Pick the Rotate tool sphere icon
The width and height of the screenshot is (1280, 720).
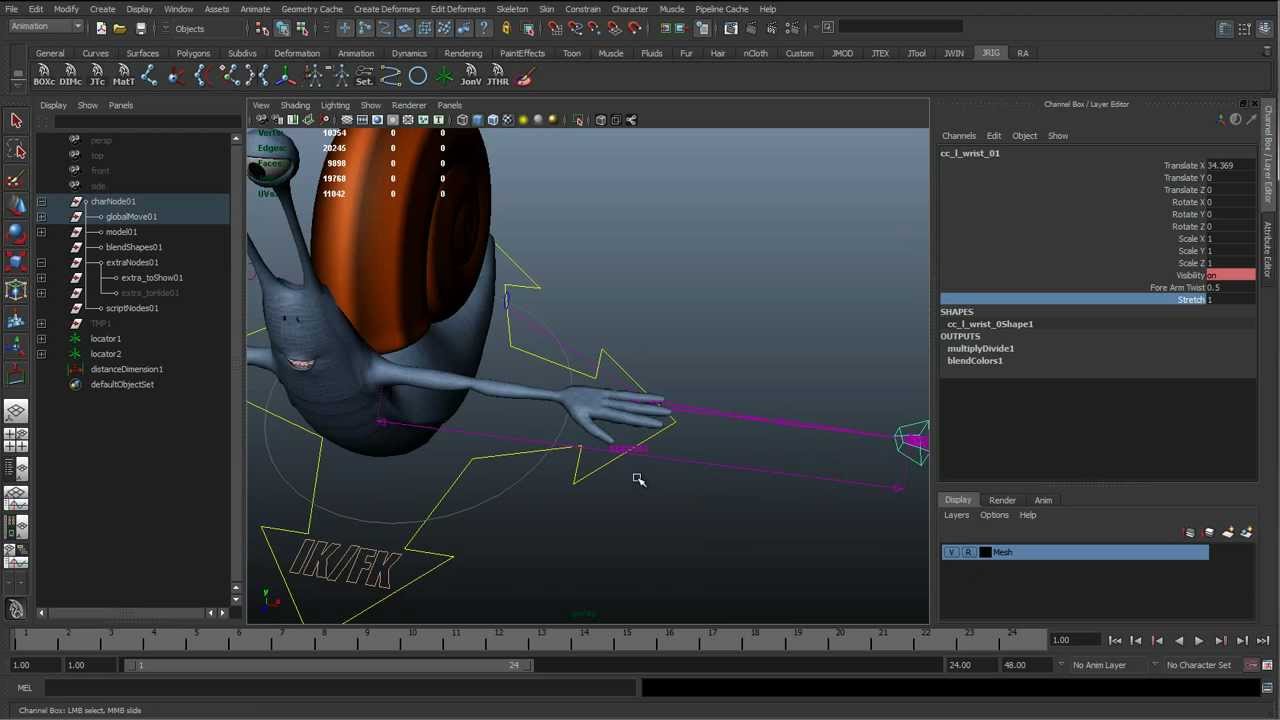click(16, 233)
